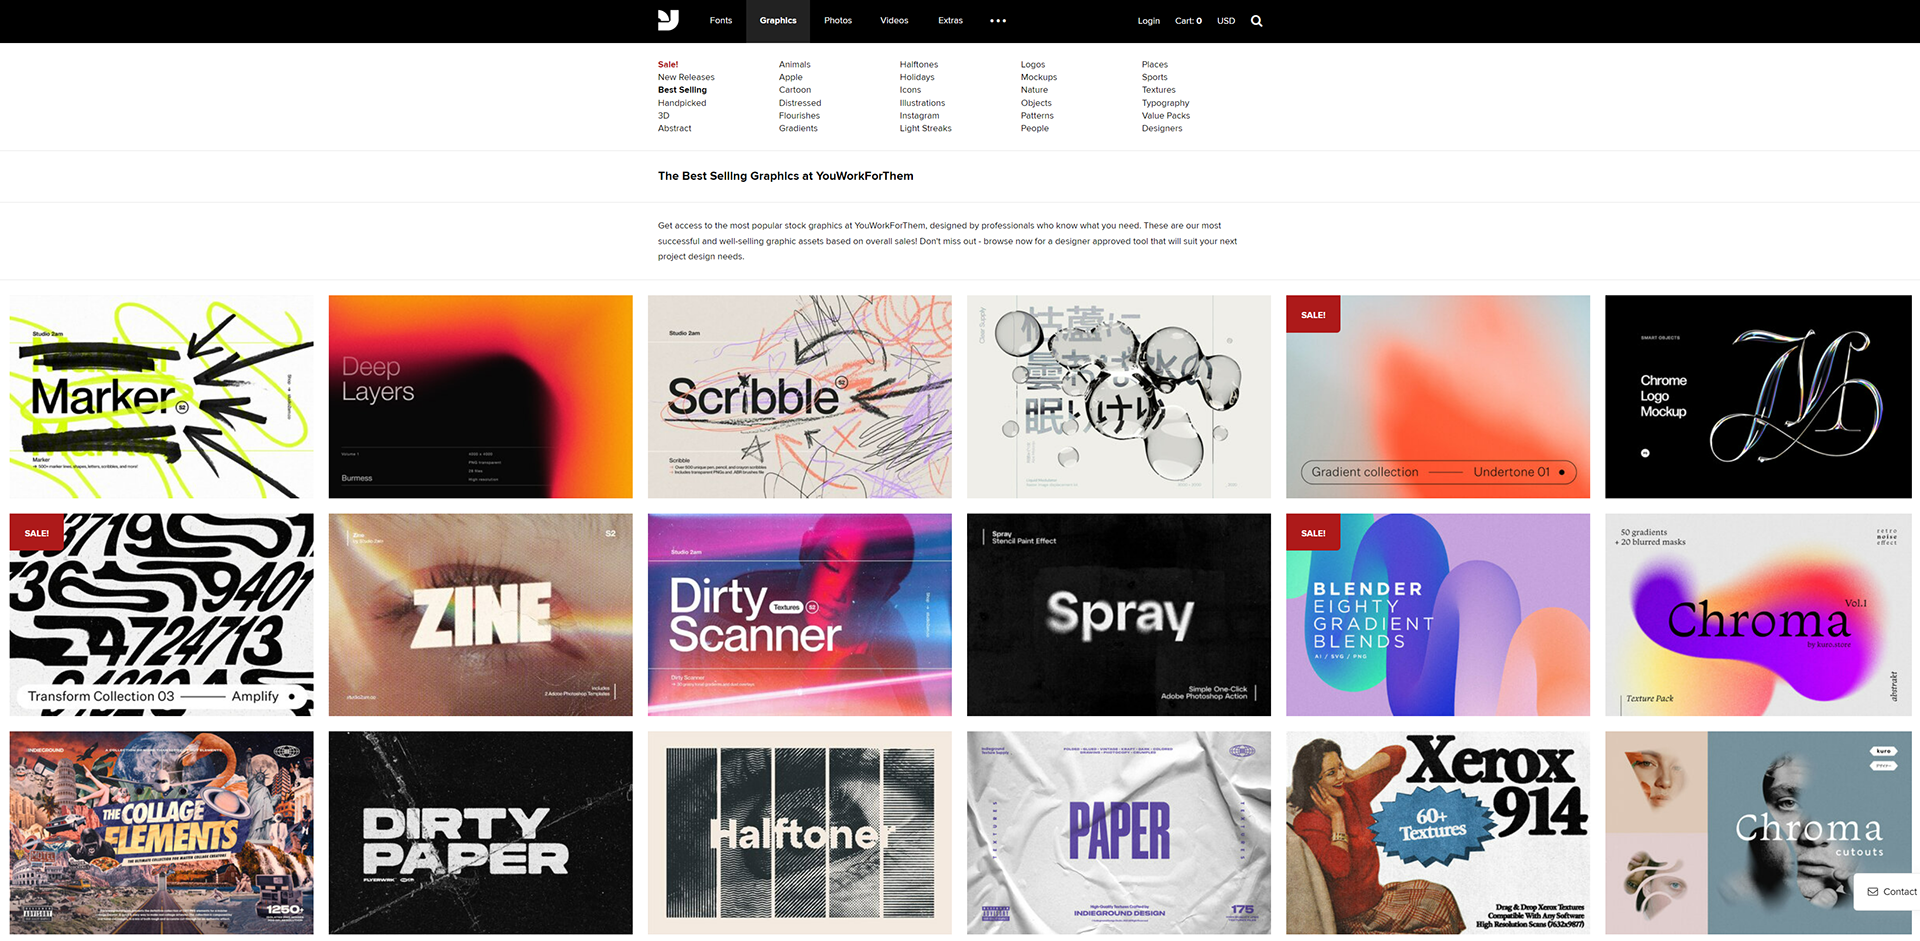Viewport: 1920px width, 941px height.
Task: Open the Cart: 0 link
Action: (x=1188, y=21)
